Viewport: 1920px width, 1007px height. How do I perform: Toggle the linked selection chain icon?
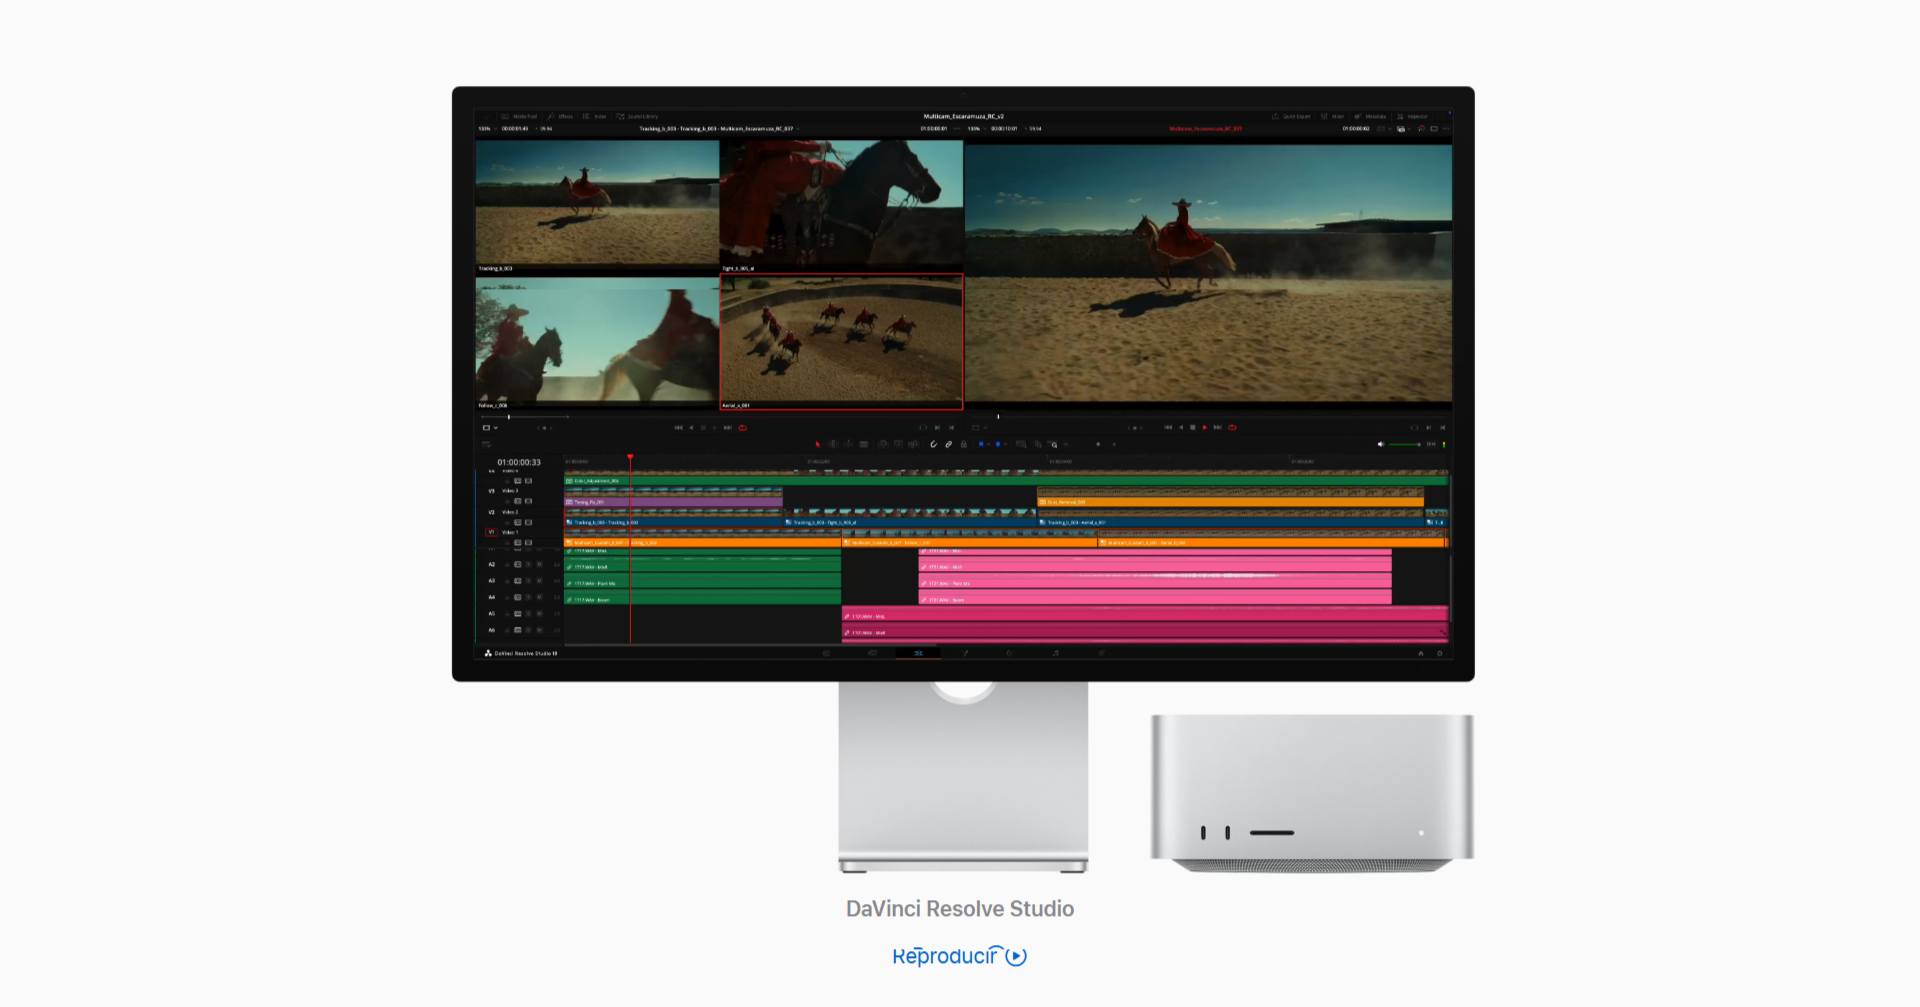tap(948, 444)
